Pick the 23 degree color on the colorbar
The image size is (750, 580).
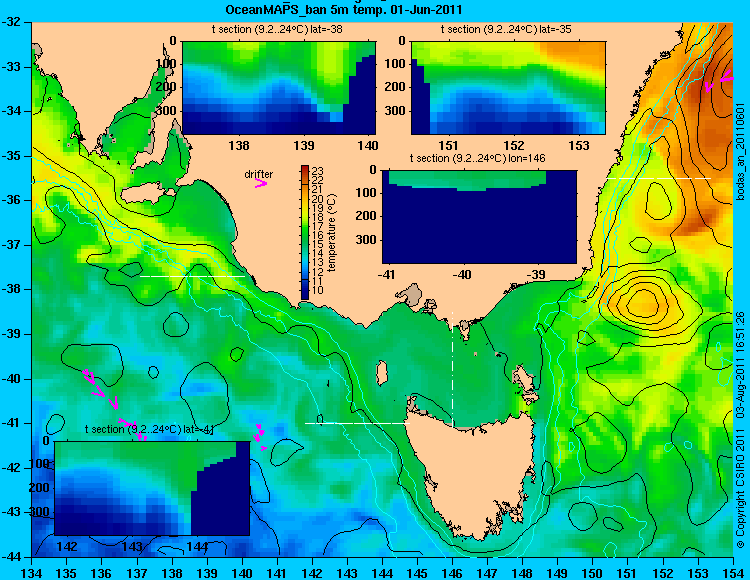[x=305, y=169]
